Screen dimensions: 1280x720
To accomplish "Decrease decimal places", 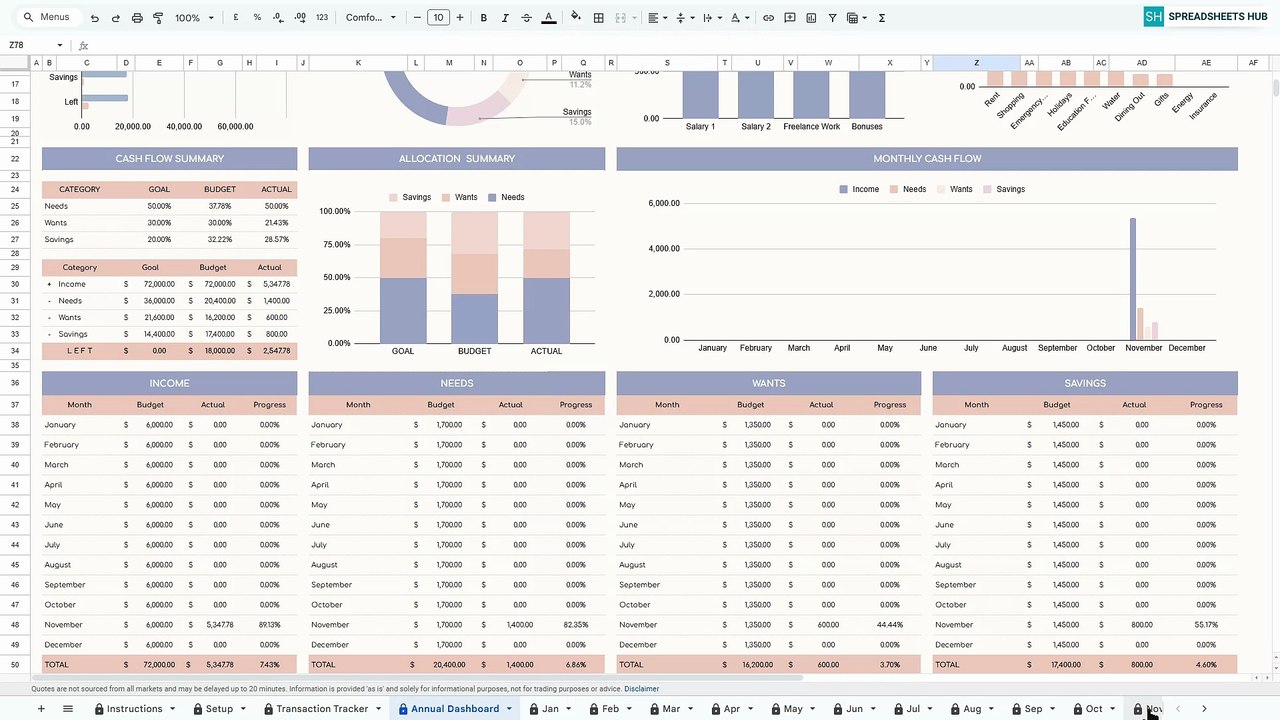I will (x=277, y=18).
